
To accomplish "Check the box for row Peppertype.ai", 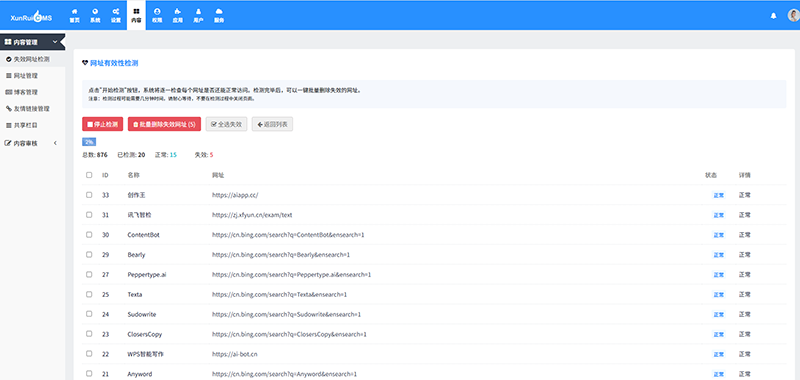I will pos(89,274).
